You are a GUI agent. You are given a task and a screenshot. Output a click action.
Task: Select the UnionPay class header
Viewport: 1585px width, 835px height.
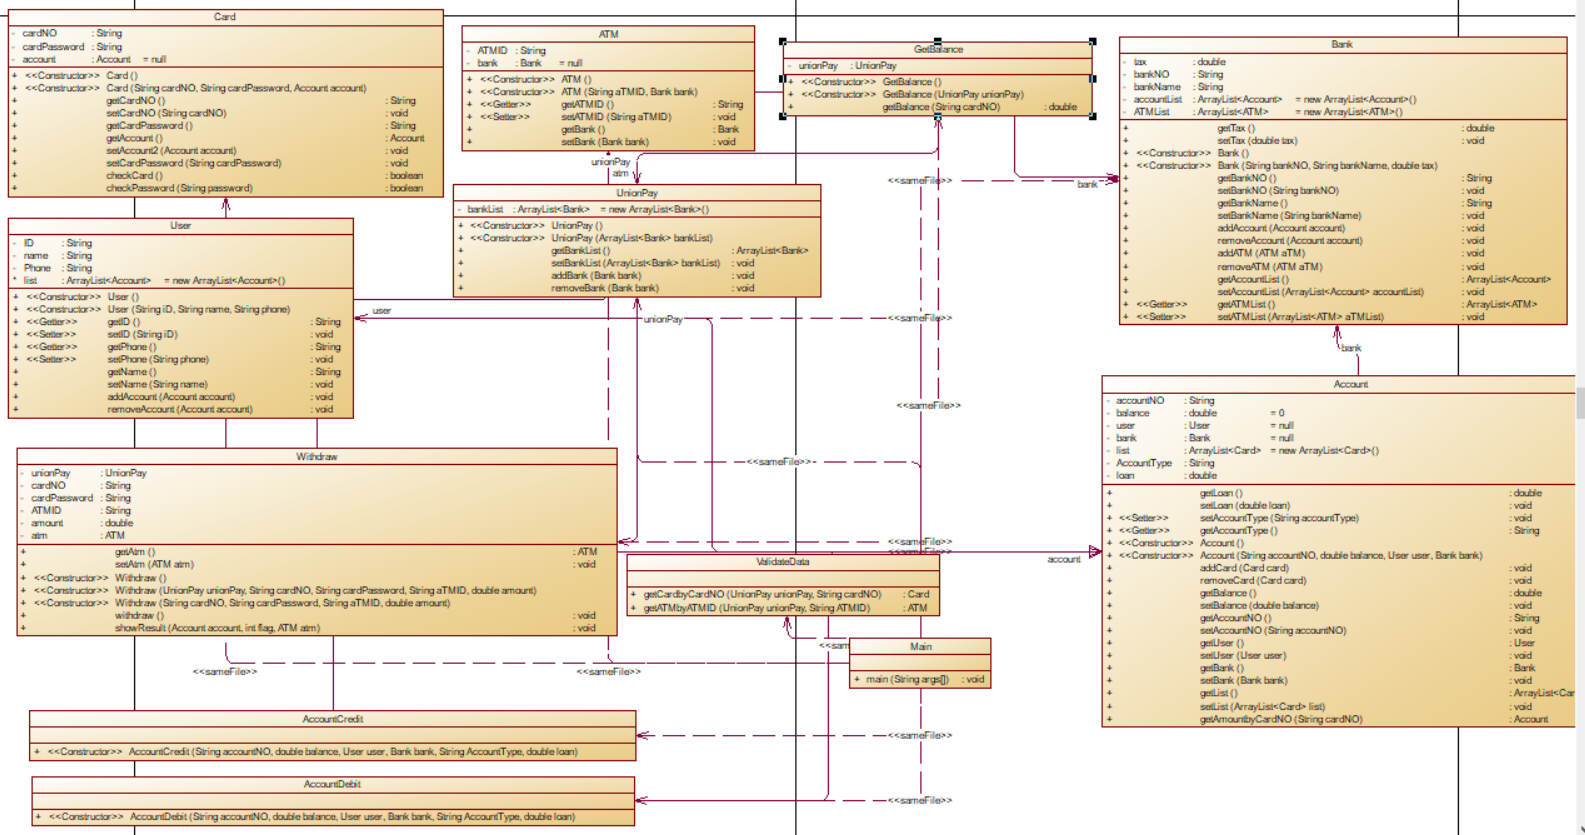coord(636,193)
